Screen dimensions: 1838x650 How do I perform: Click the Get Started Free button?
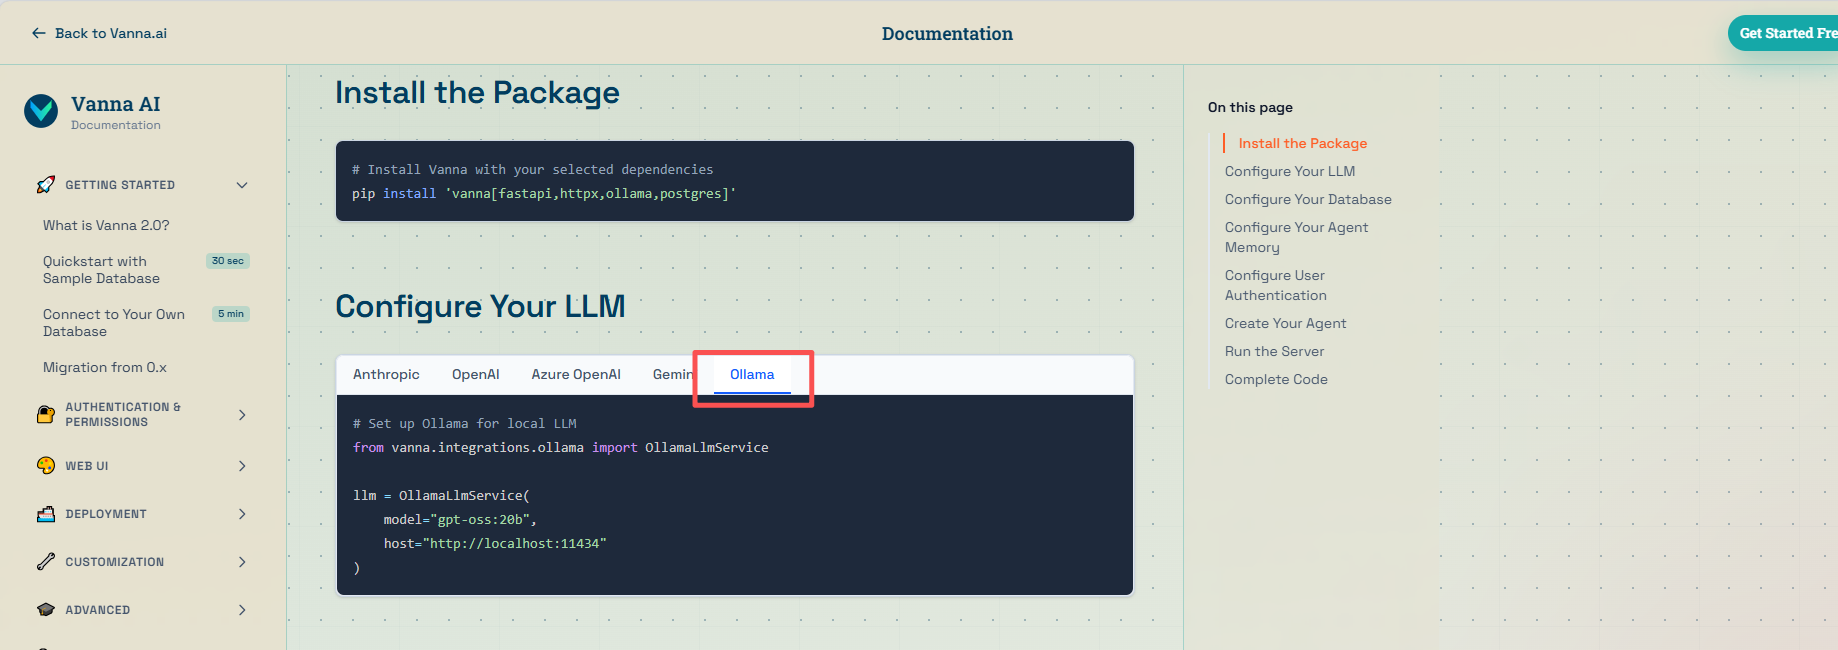(x=1783, y=33)
